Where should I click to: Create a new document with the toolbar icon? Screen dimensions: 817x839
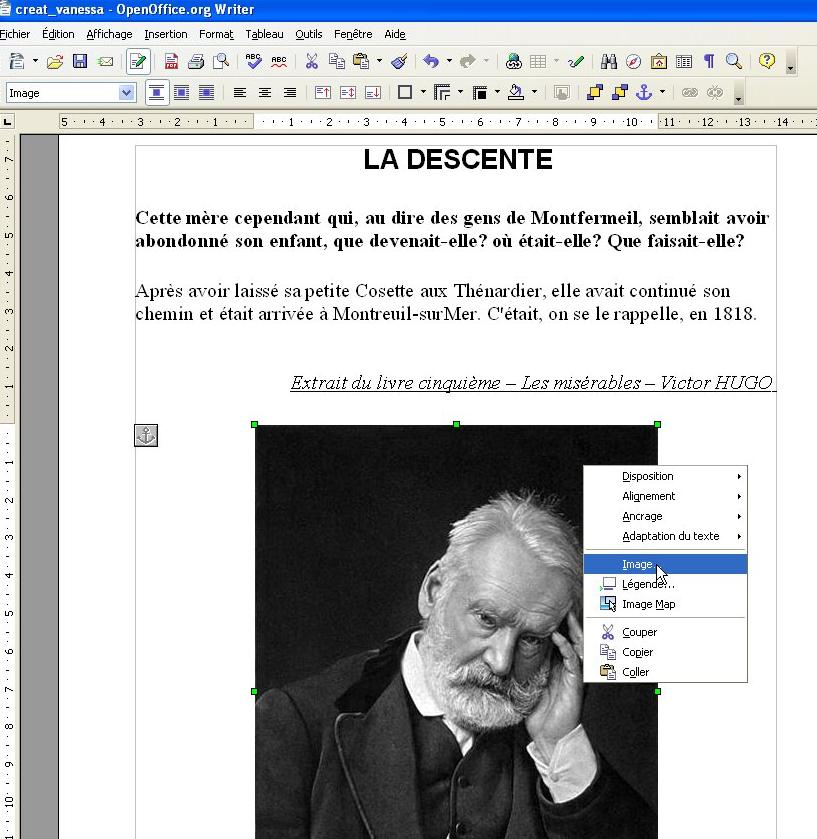[17, 62]
